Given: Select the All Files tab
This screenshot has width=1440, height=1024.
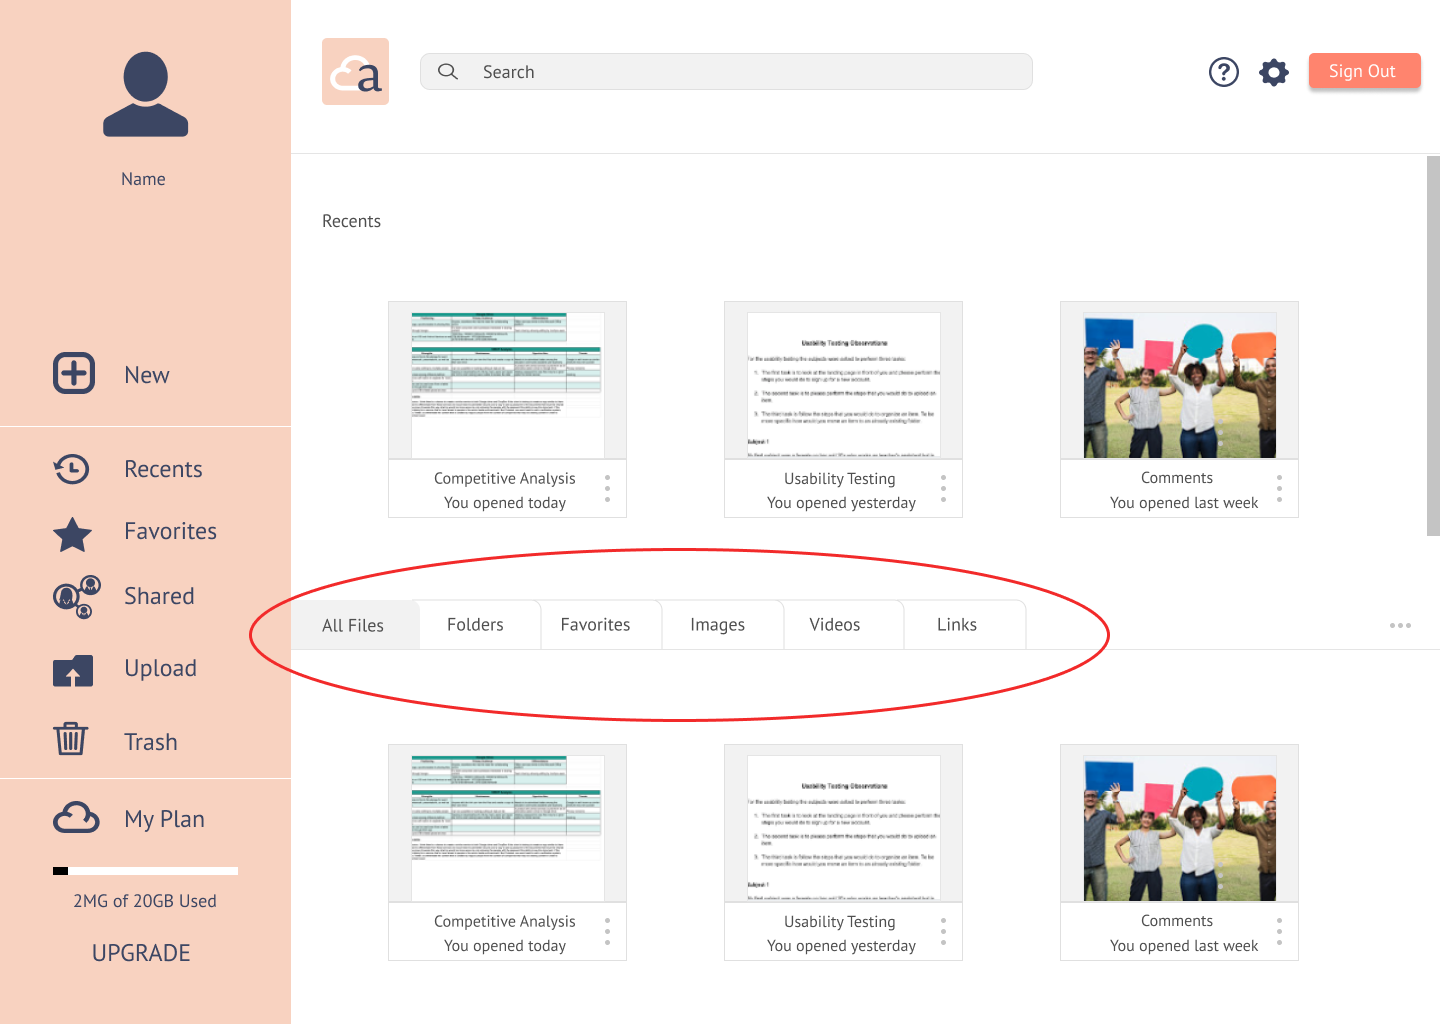Looking at the screenshot, I should click(x=354, y=625).
